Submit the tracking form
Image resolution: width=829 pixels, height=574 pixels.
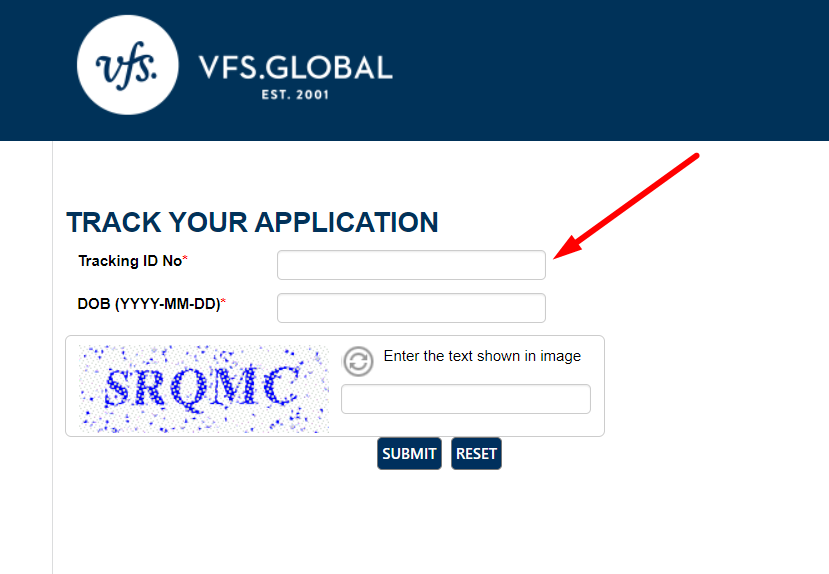click(409, 453)
